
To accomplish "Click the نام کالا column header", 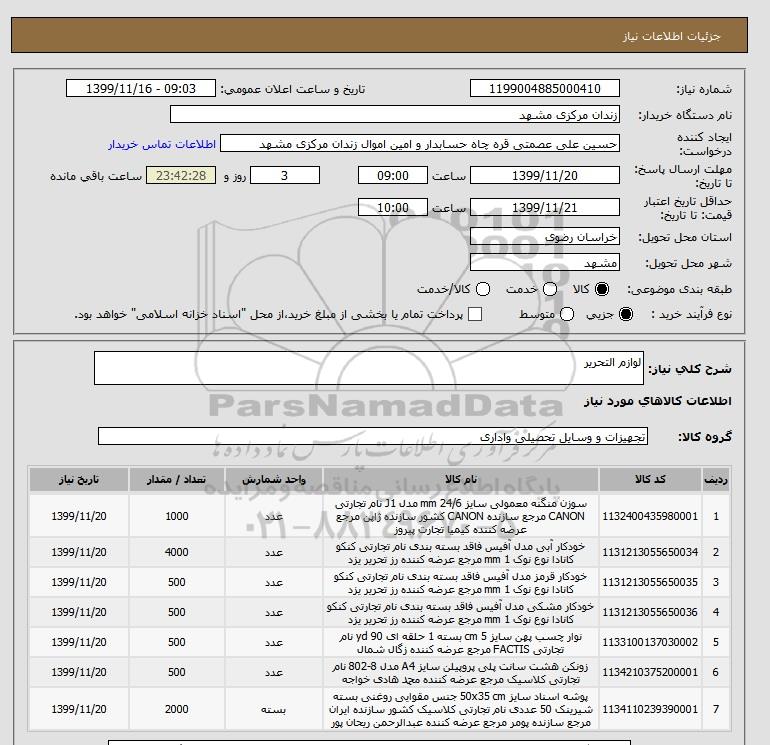I will tap(461, 479).
